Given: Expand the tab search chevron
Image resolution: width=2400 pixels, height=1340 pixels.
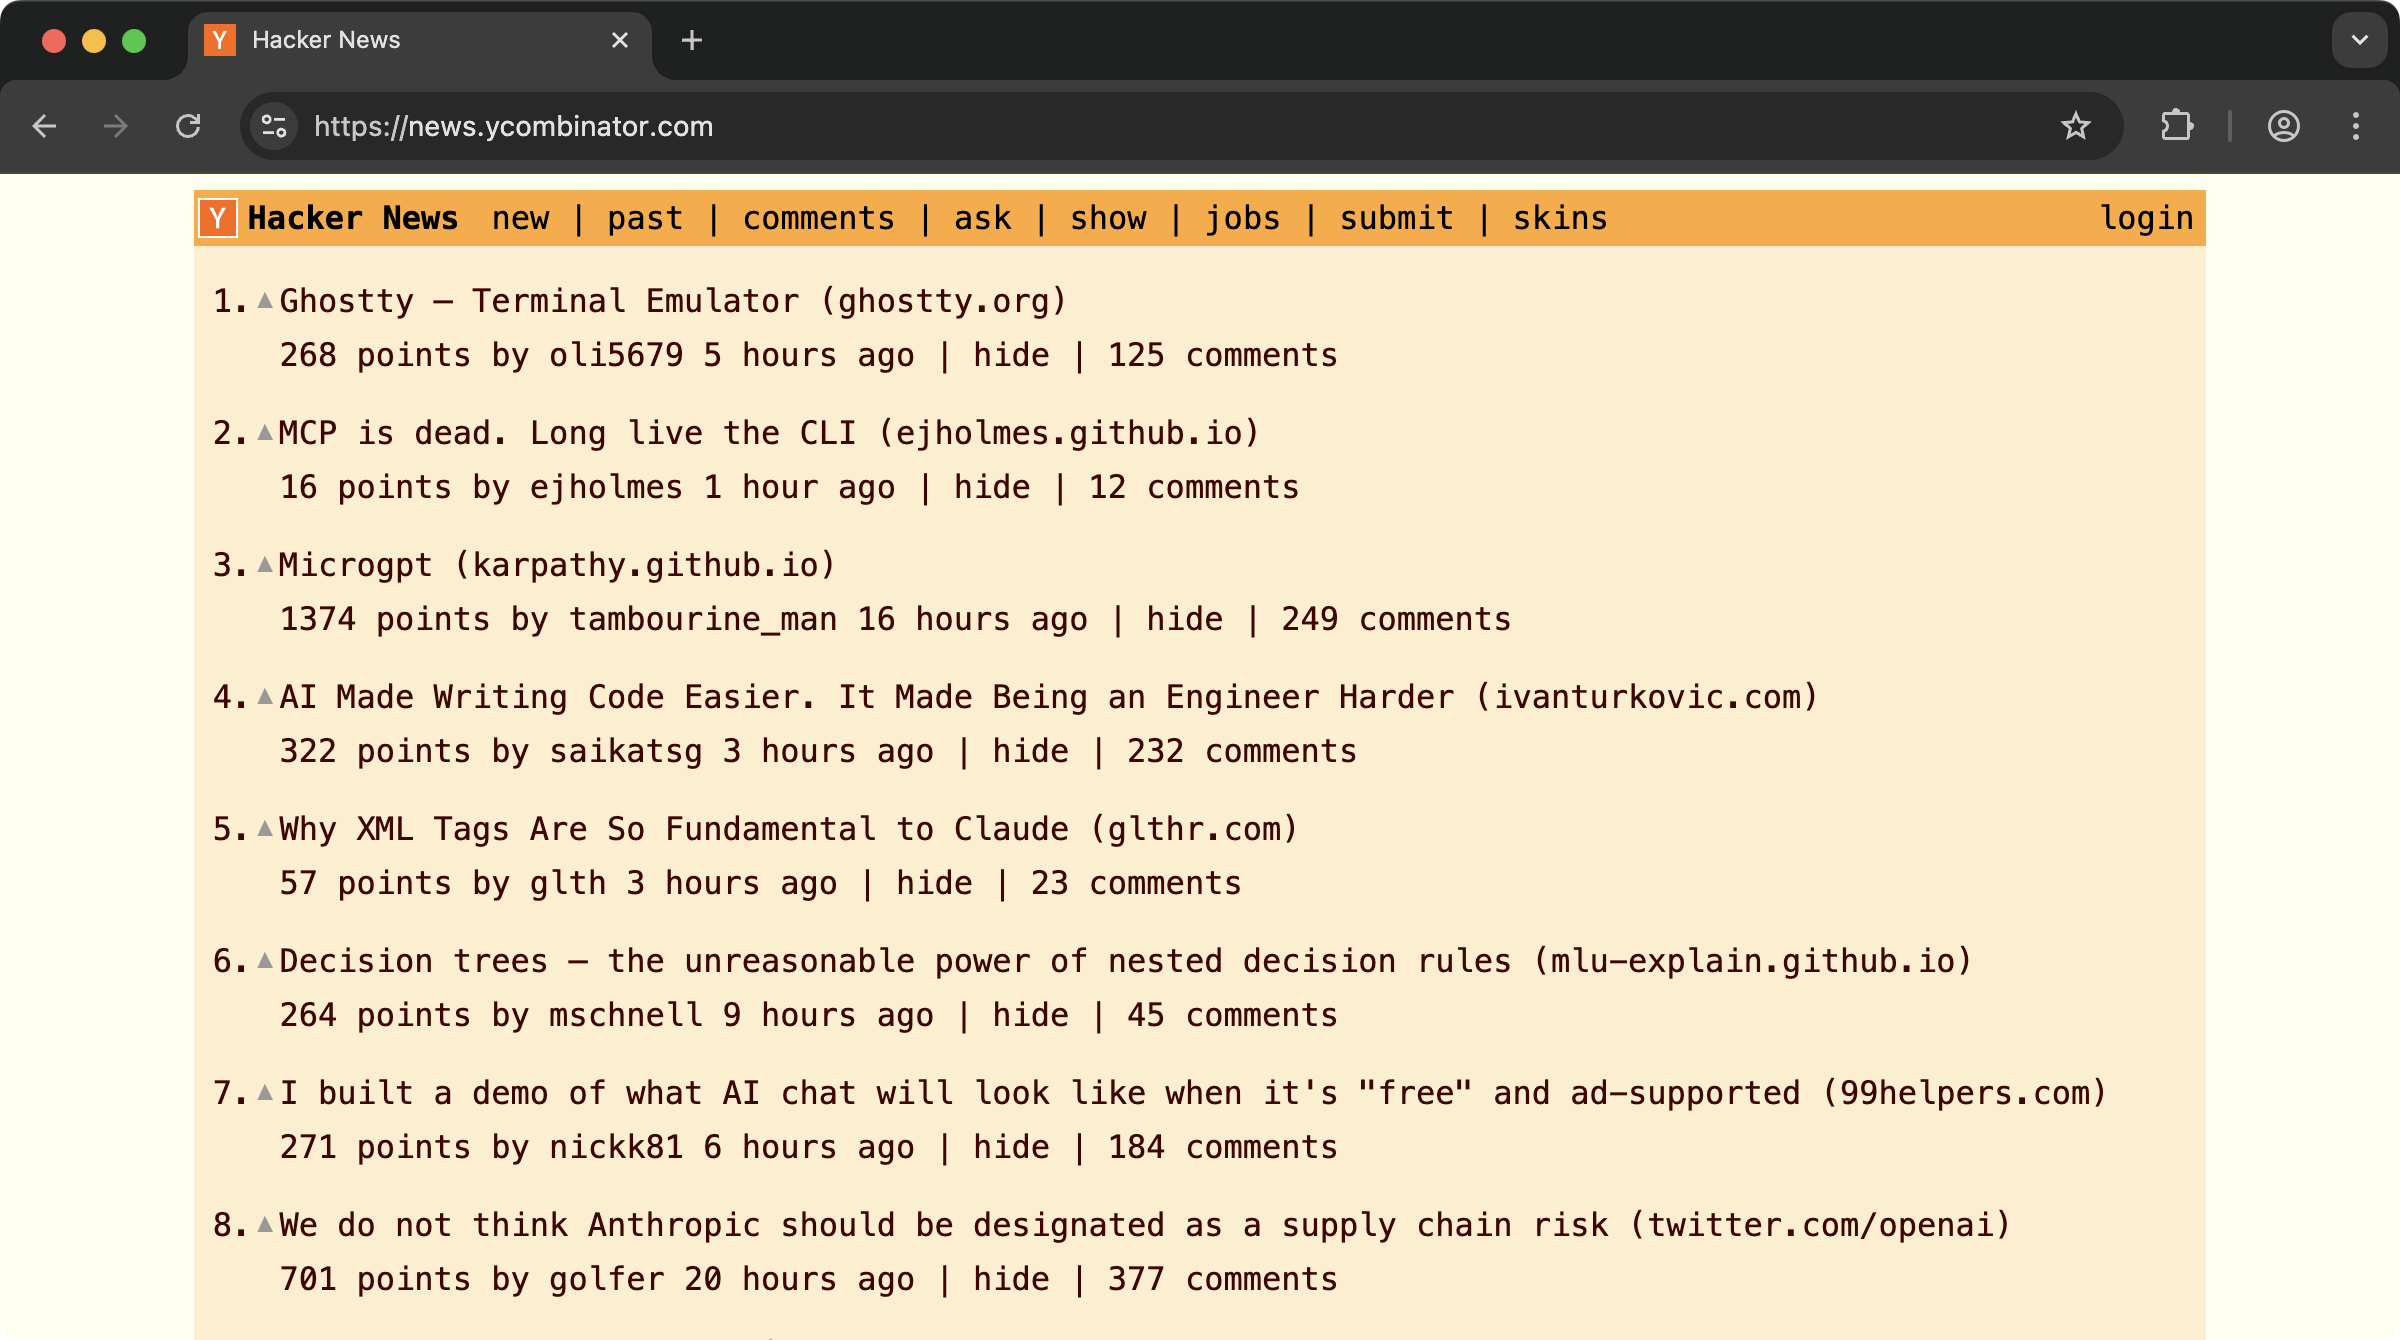Looking at the screenshot, I should pos(2359,40).
